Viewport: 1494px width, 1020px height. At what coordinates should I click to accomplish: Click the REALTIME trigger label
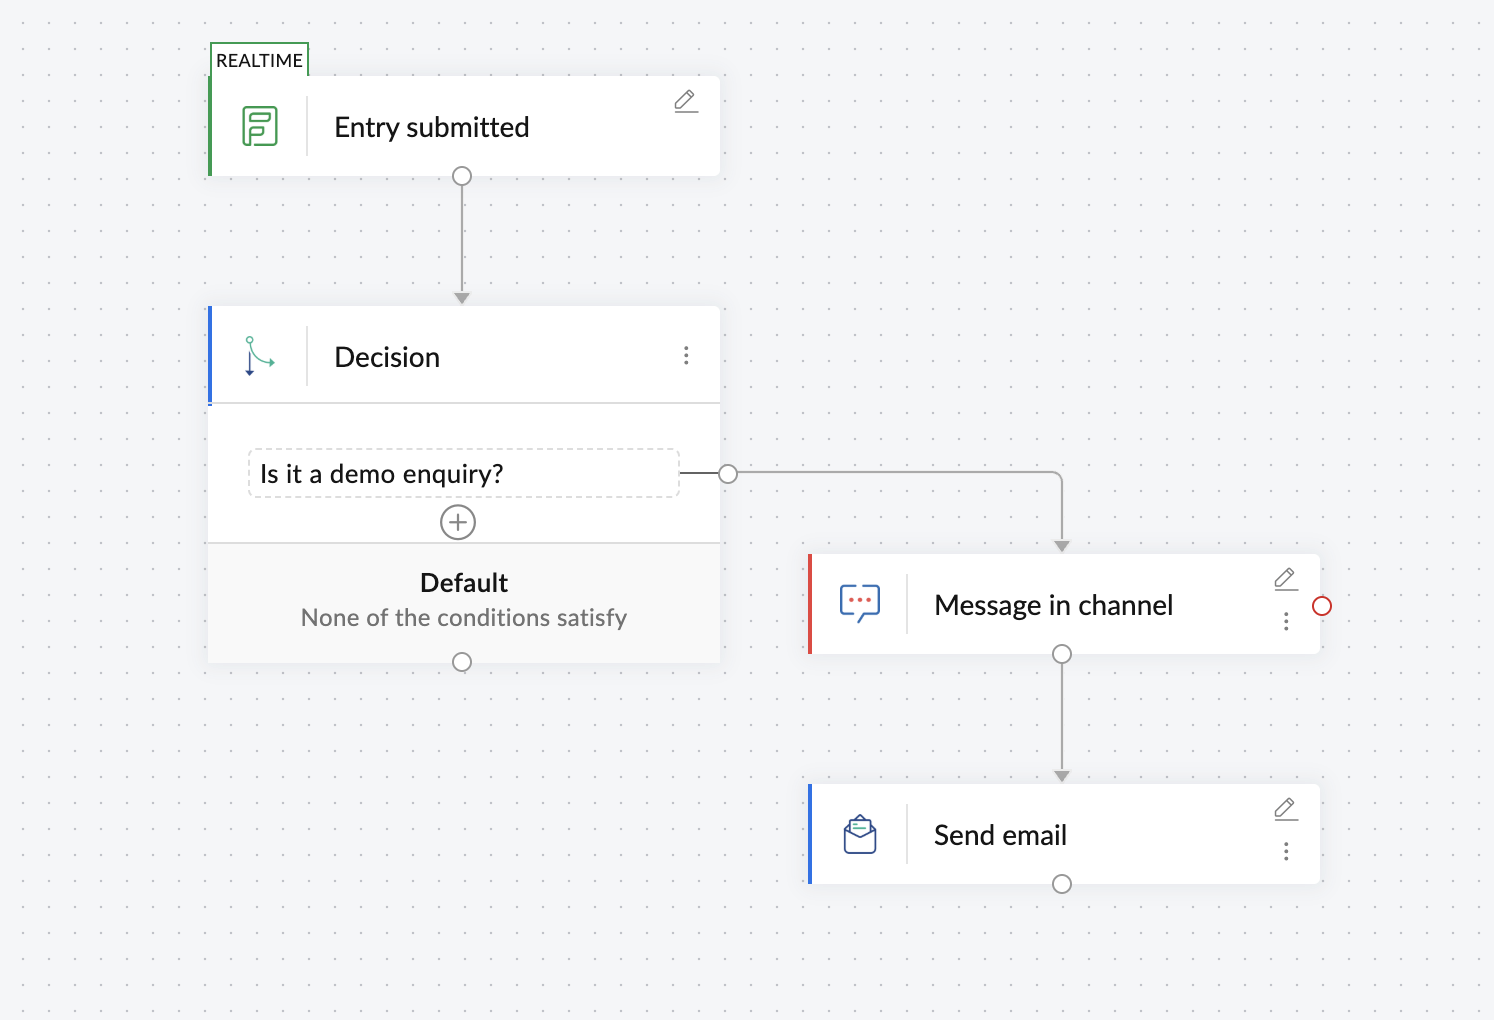(x=259, y=60)
